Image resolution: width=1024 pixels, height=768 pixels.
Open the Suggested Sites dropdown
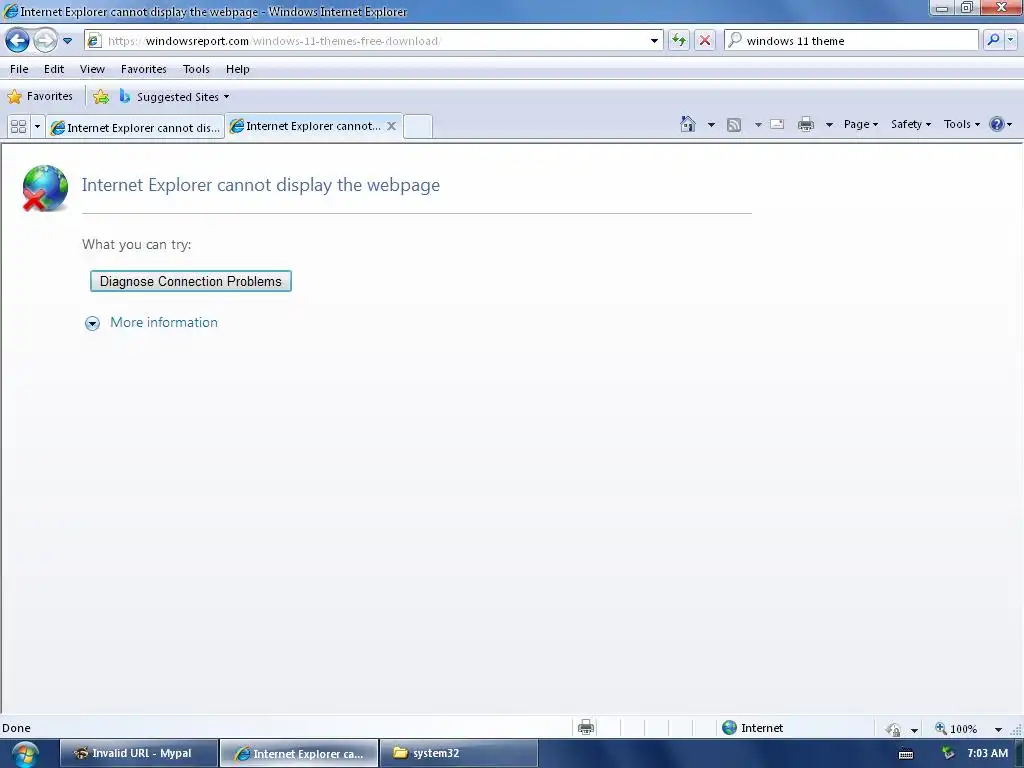tap(175, 97)
